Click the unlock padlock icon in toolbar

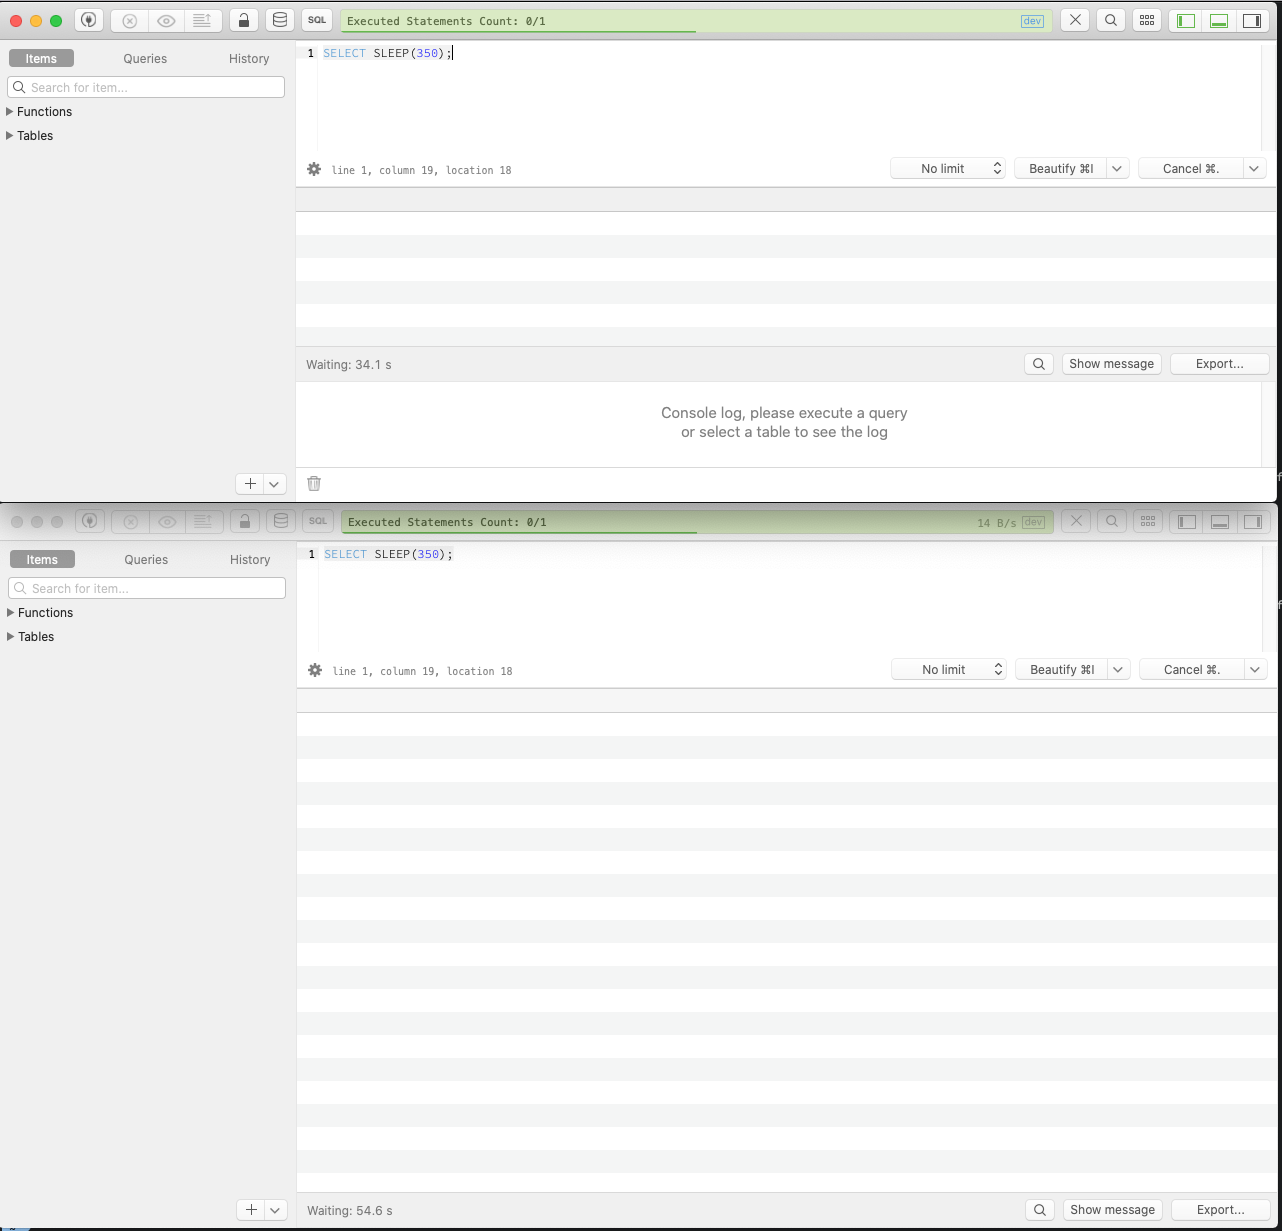pos(244,19)
